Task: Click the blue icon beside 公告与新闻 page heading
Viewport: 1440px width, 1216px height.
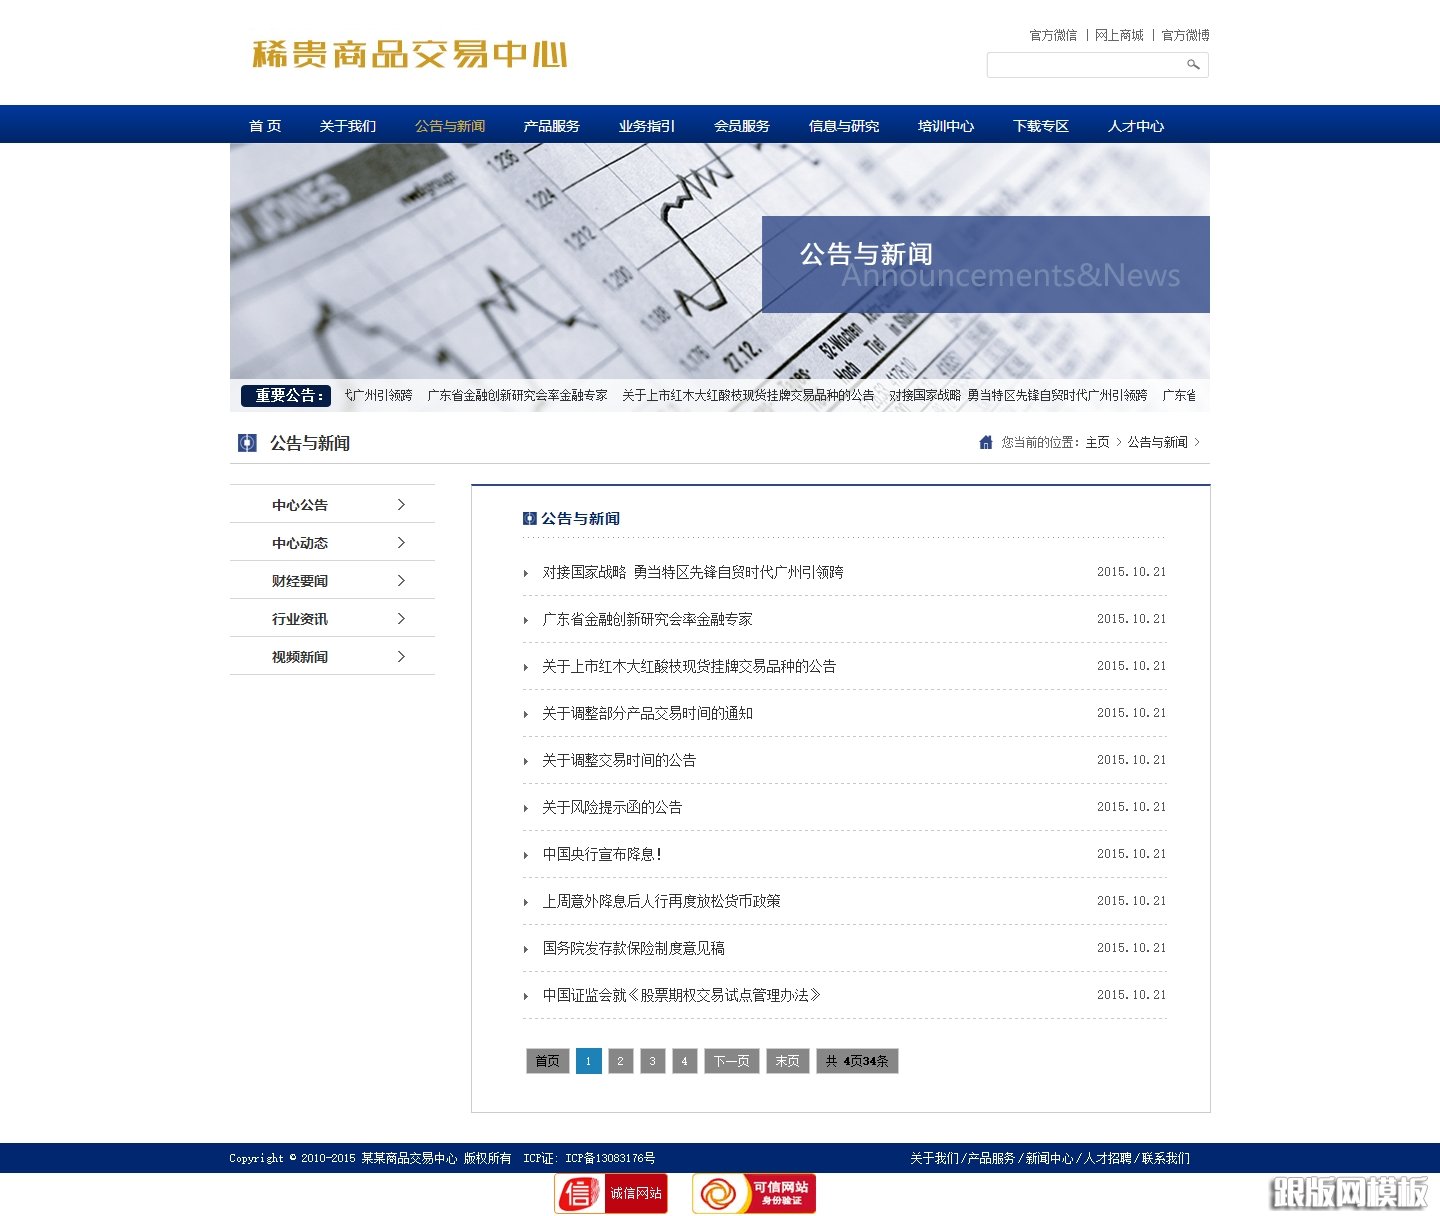Action: (x=246, y=443)
